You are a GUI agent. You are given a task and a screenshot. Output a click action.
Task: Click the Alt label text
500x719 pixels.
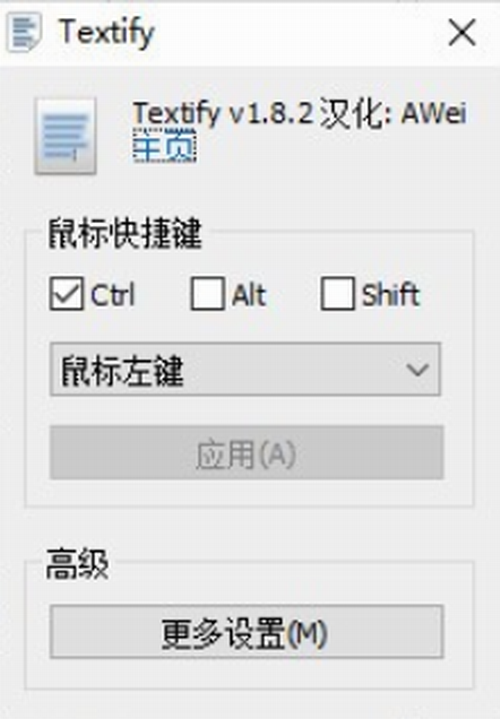(249, 294)
